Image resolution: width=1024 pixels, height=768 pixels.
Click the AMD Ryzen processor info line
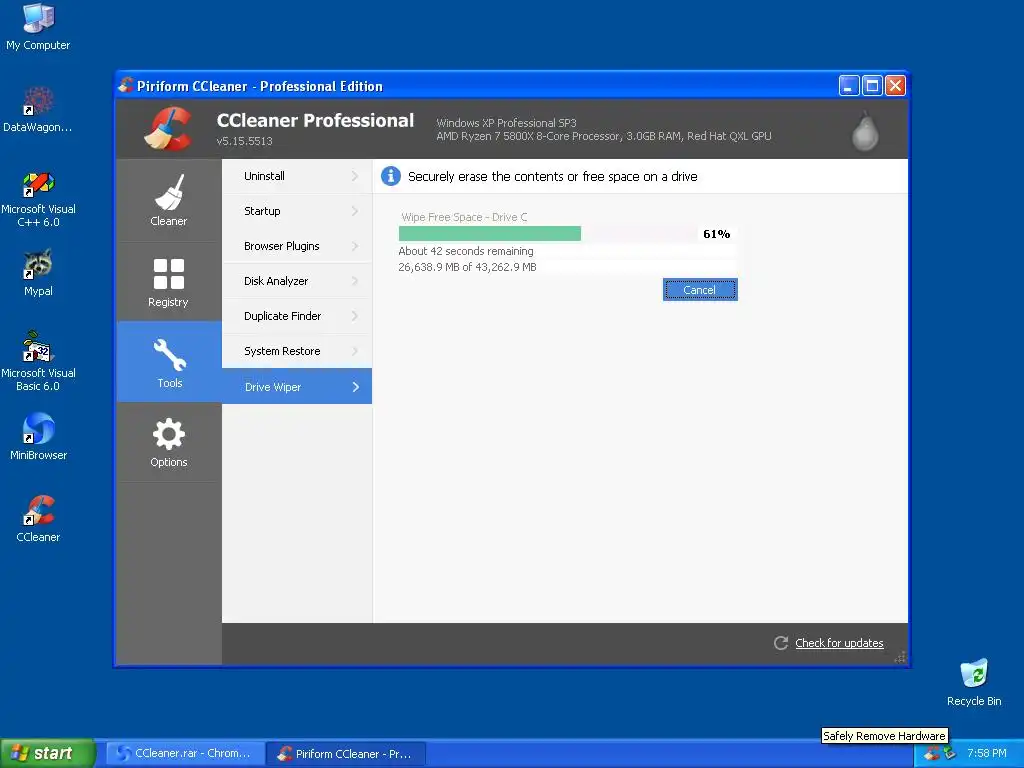(x=603, y=136)
